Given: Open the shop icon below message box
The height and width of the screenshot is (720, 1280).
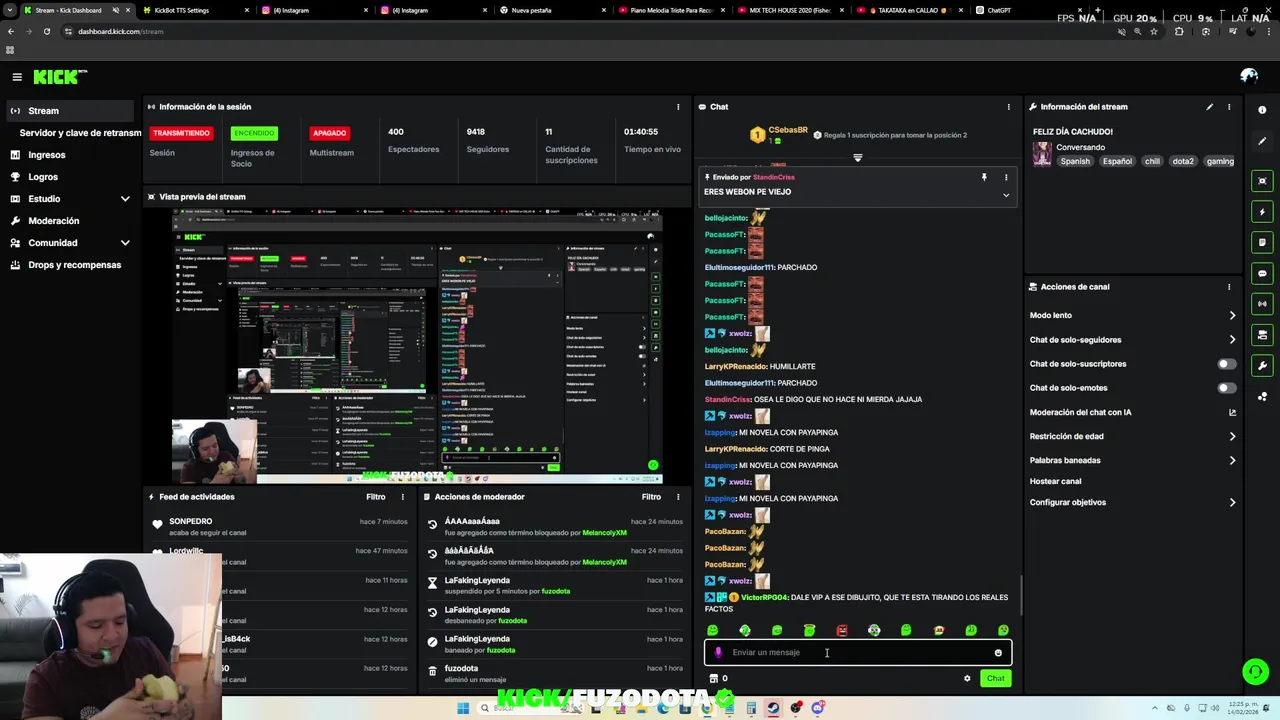Looking at the screenshot, I should pos(713,679).
